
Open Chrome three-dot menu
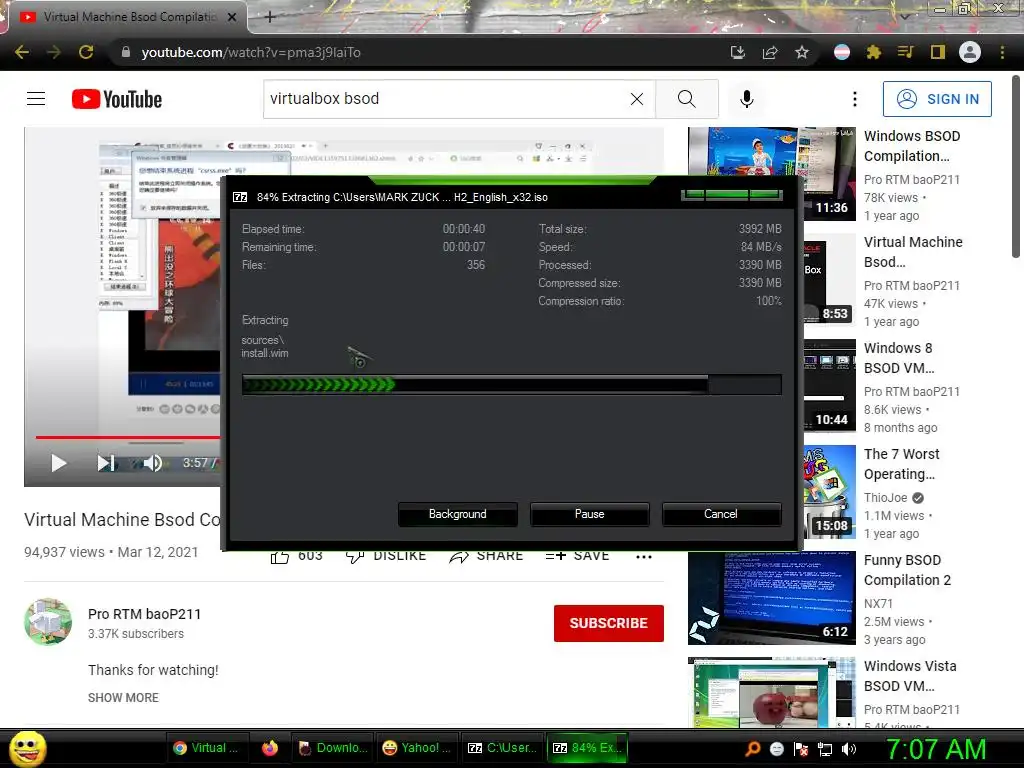coord(1002,52)
